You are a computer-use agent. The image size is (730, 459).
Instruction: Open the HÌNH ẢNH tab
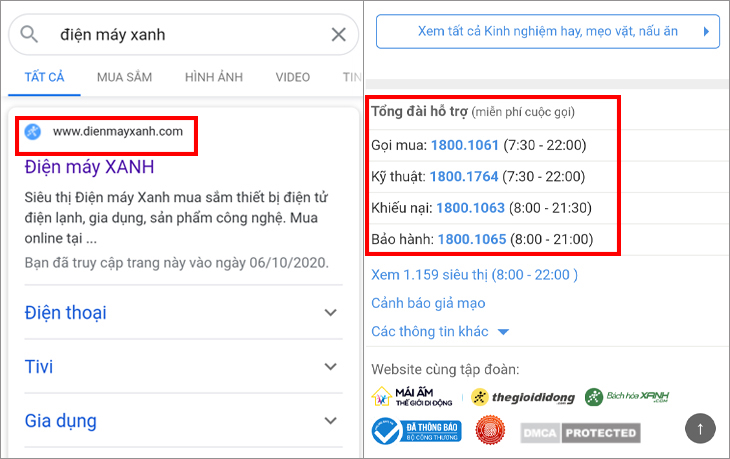pos(214,77)
